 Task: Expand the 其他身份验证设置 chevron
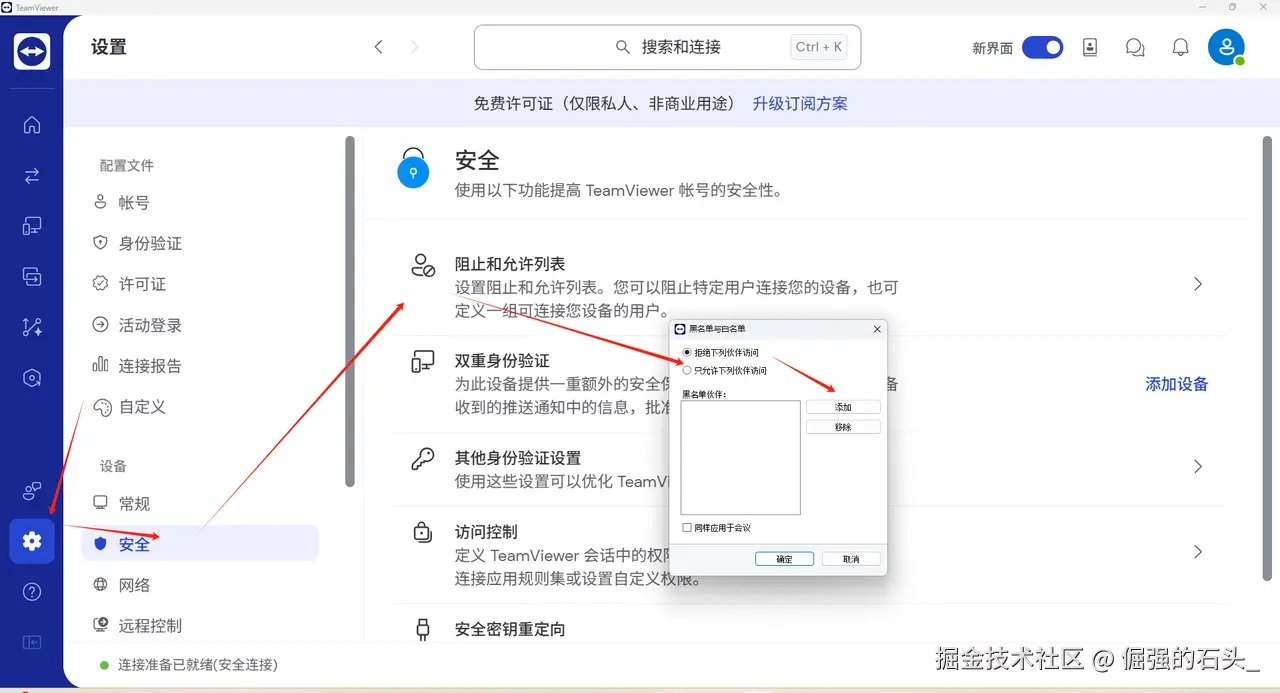(1198, 467)
